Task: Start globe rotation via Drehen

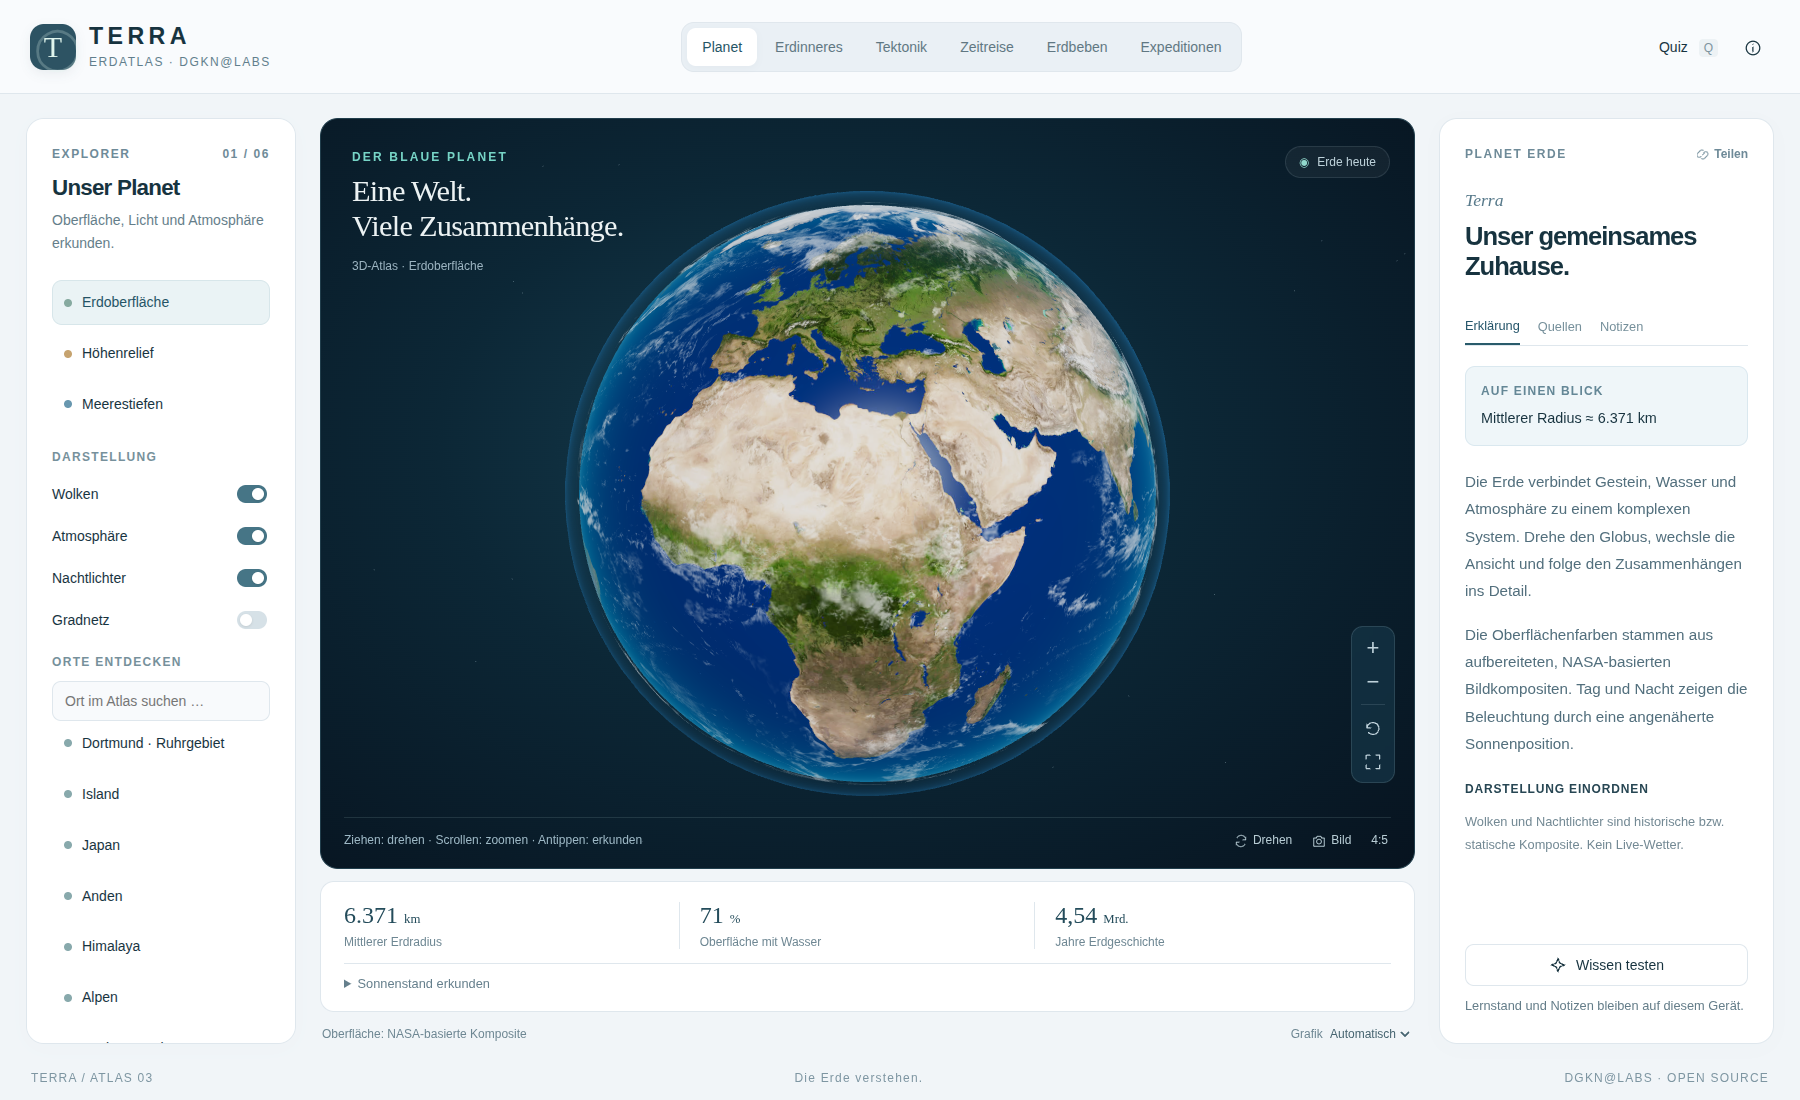Action: (x=1264, y=840)
